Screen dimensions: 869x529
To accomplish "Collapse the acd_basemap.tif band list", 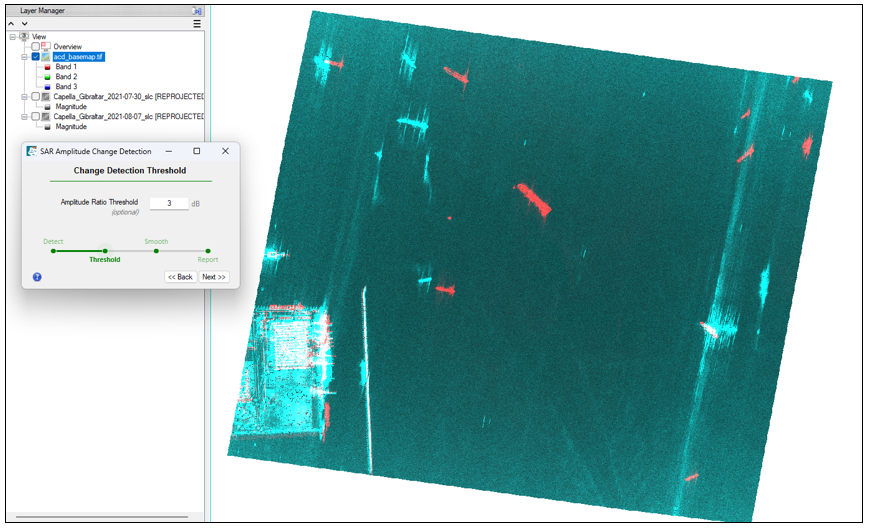I will 24,57.
